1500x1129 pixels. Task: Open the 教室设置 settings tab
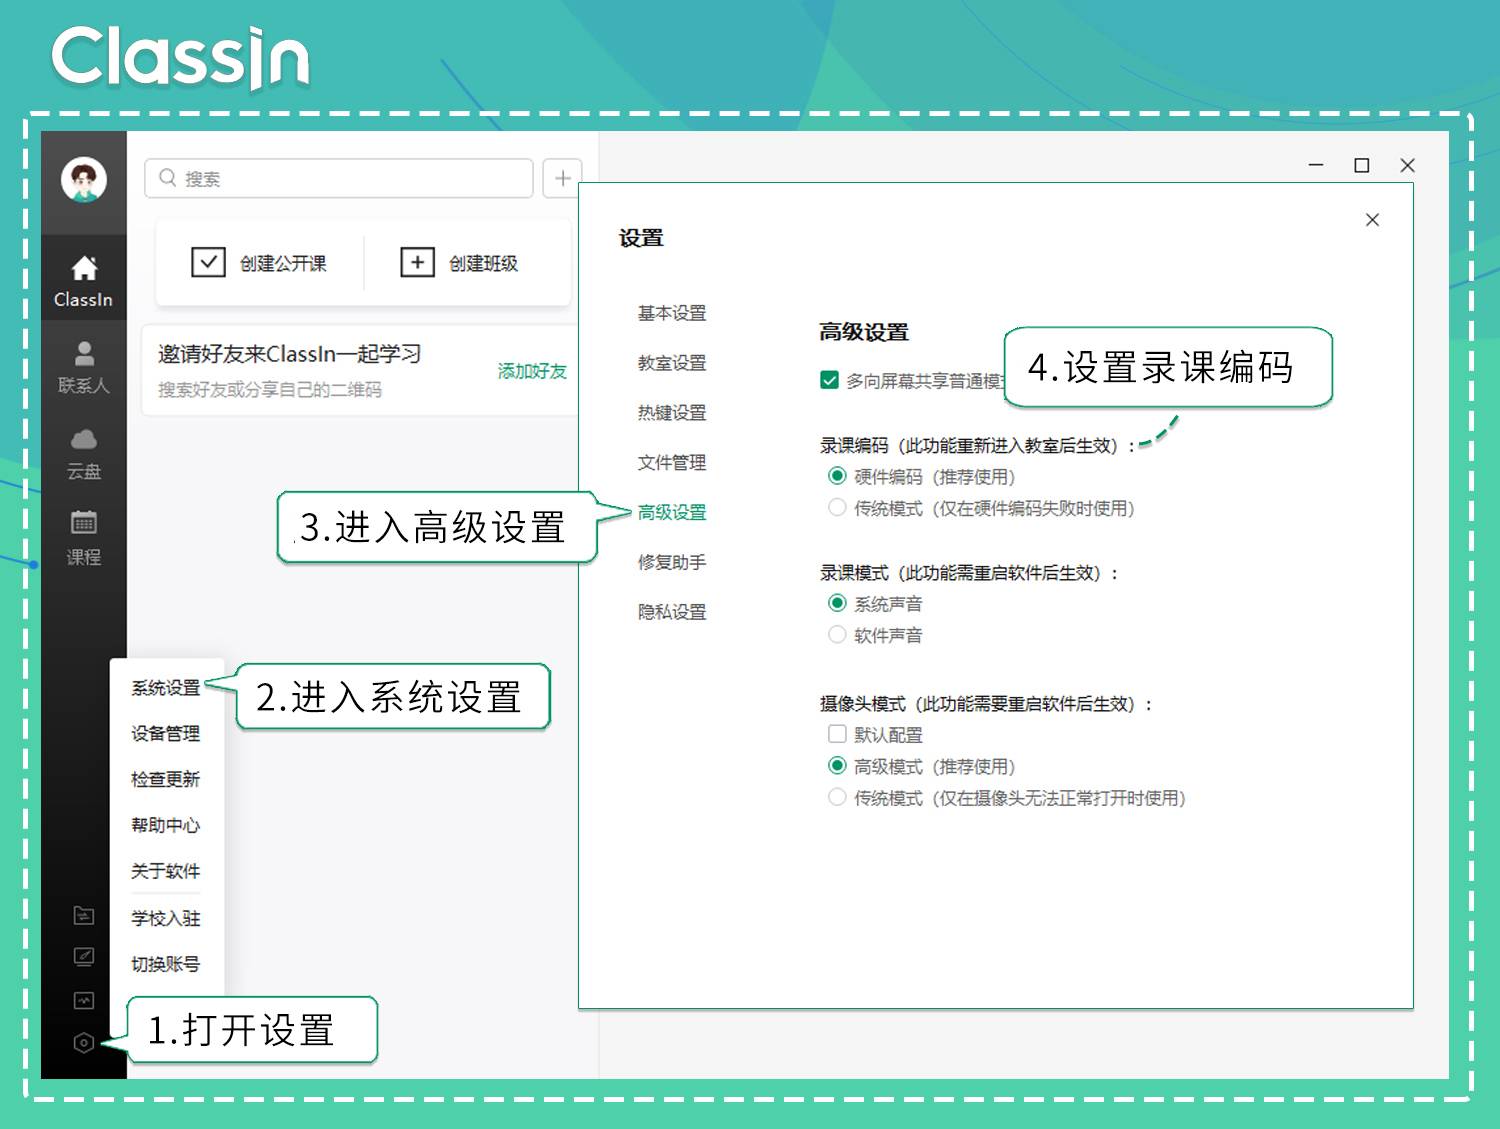click(672, 363)
